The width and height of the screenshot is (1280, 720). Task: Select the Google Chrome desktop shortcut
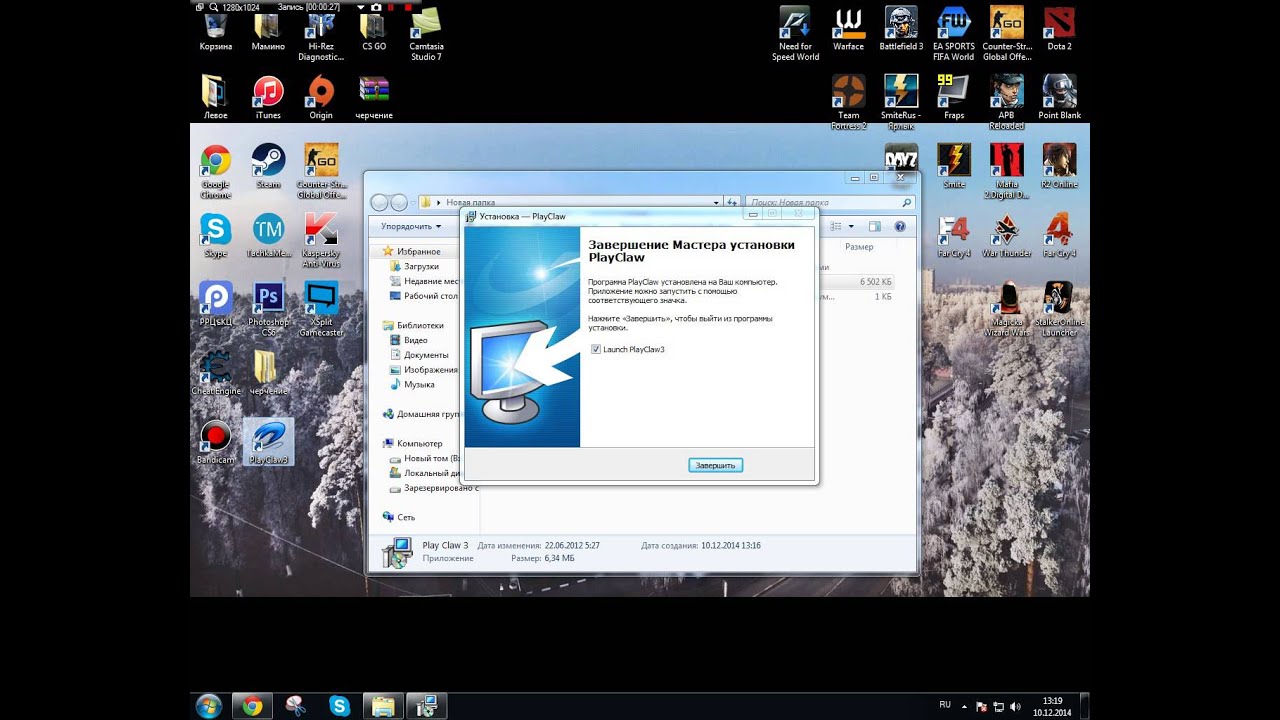point(215,170)
